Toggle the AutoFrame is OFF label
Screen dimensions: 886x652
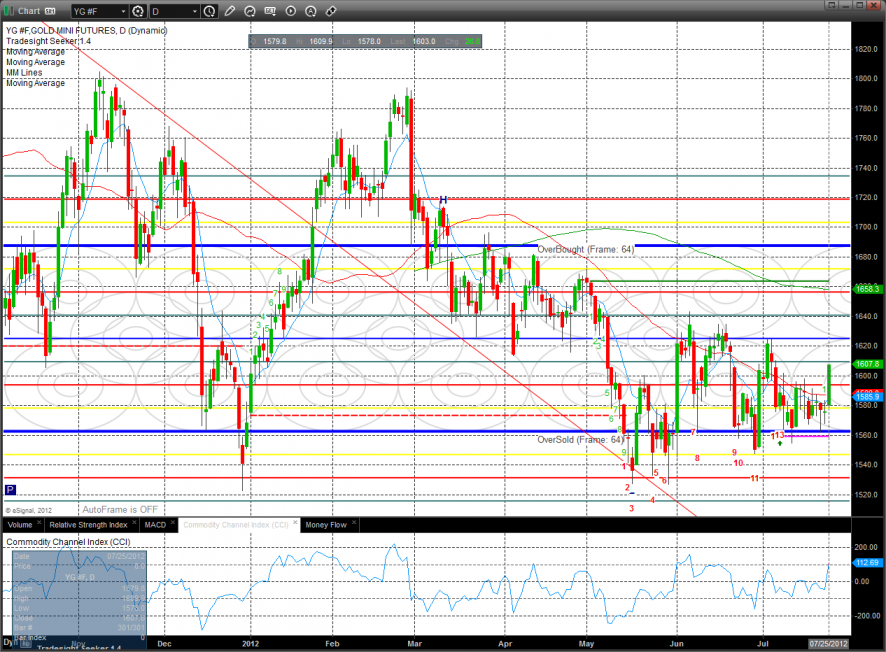121,509
